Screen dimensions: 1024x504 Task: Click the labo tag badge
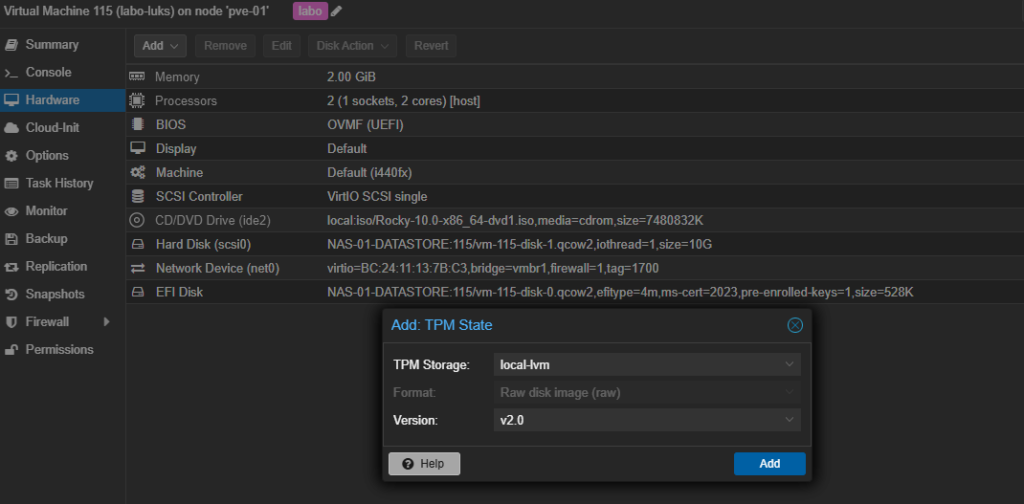pyautogui.click(x=309, y=10)
